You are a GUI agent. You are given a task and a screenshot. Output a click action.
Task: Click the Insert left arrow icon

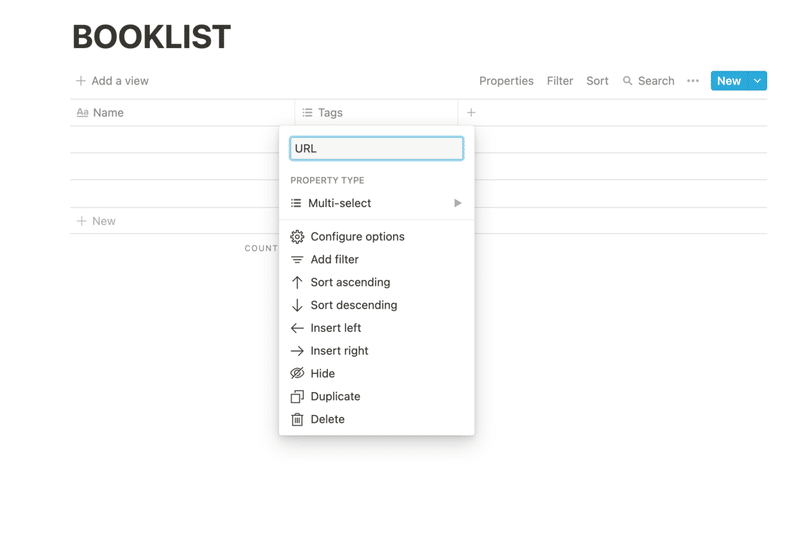point(297,328)
